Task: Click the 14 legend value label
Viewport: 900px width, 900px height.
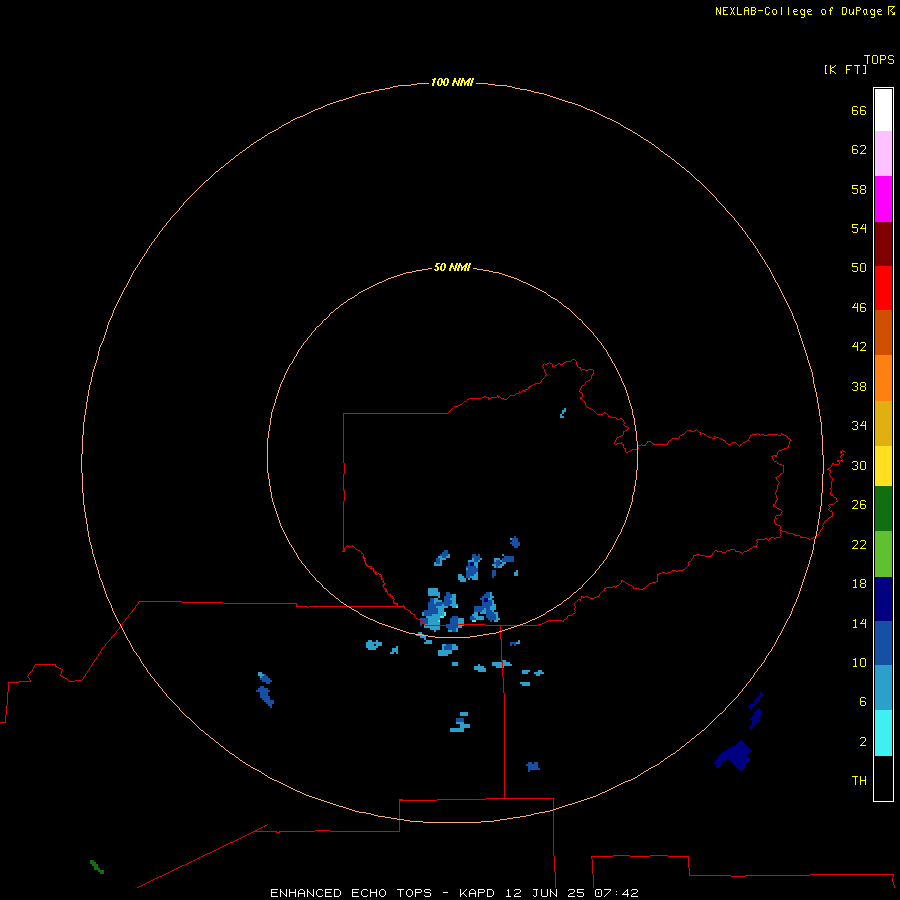Action: (859, 623)
